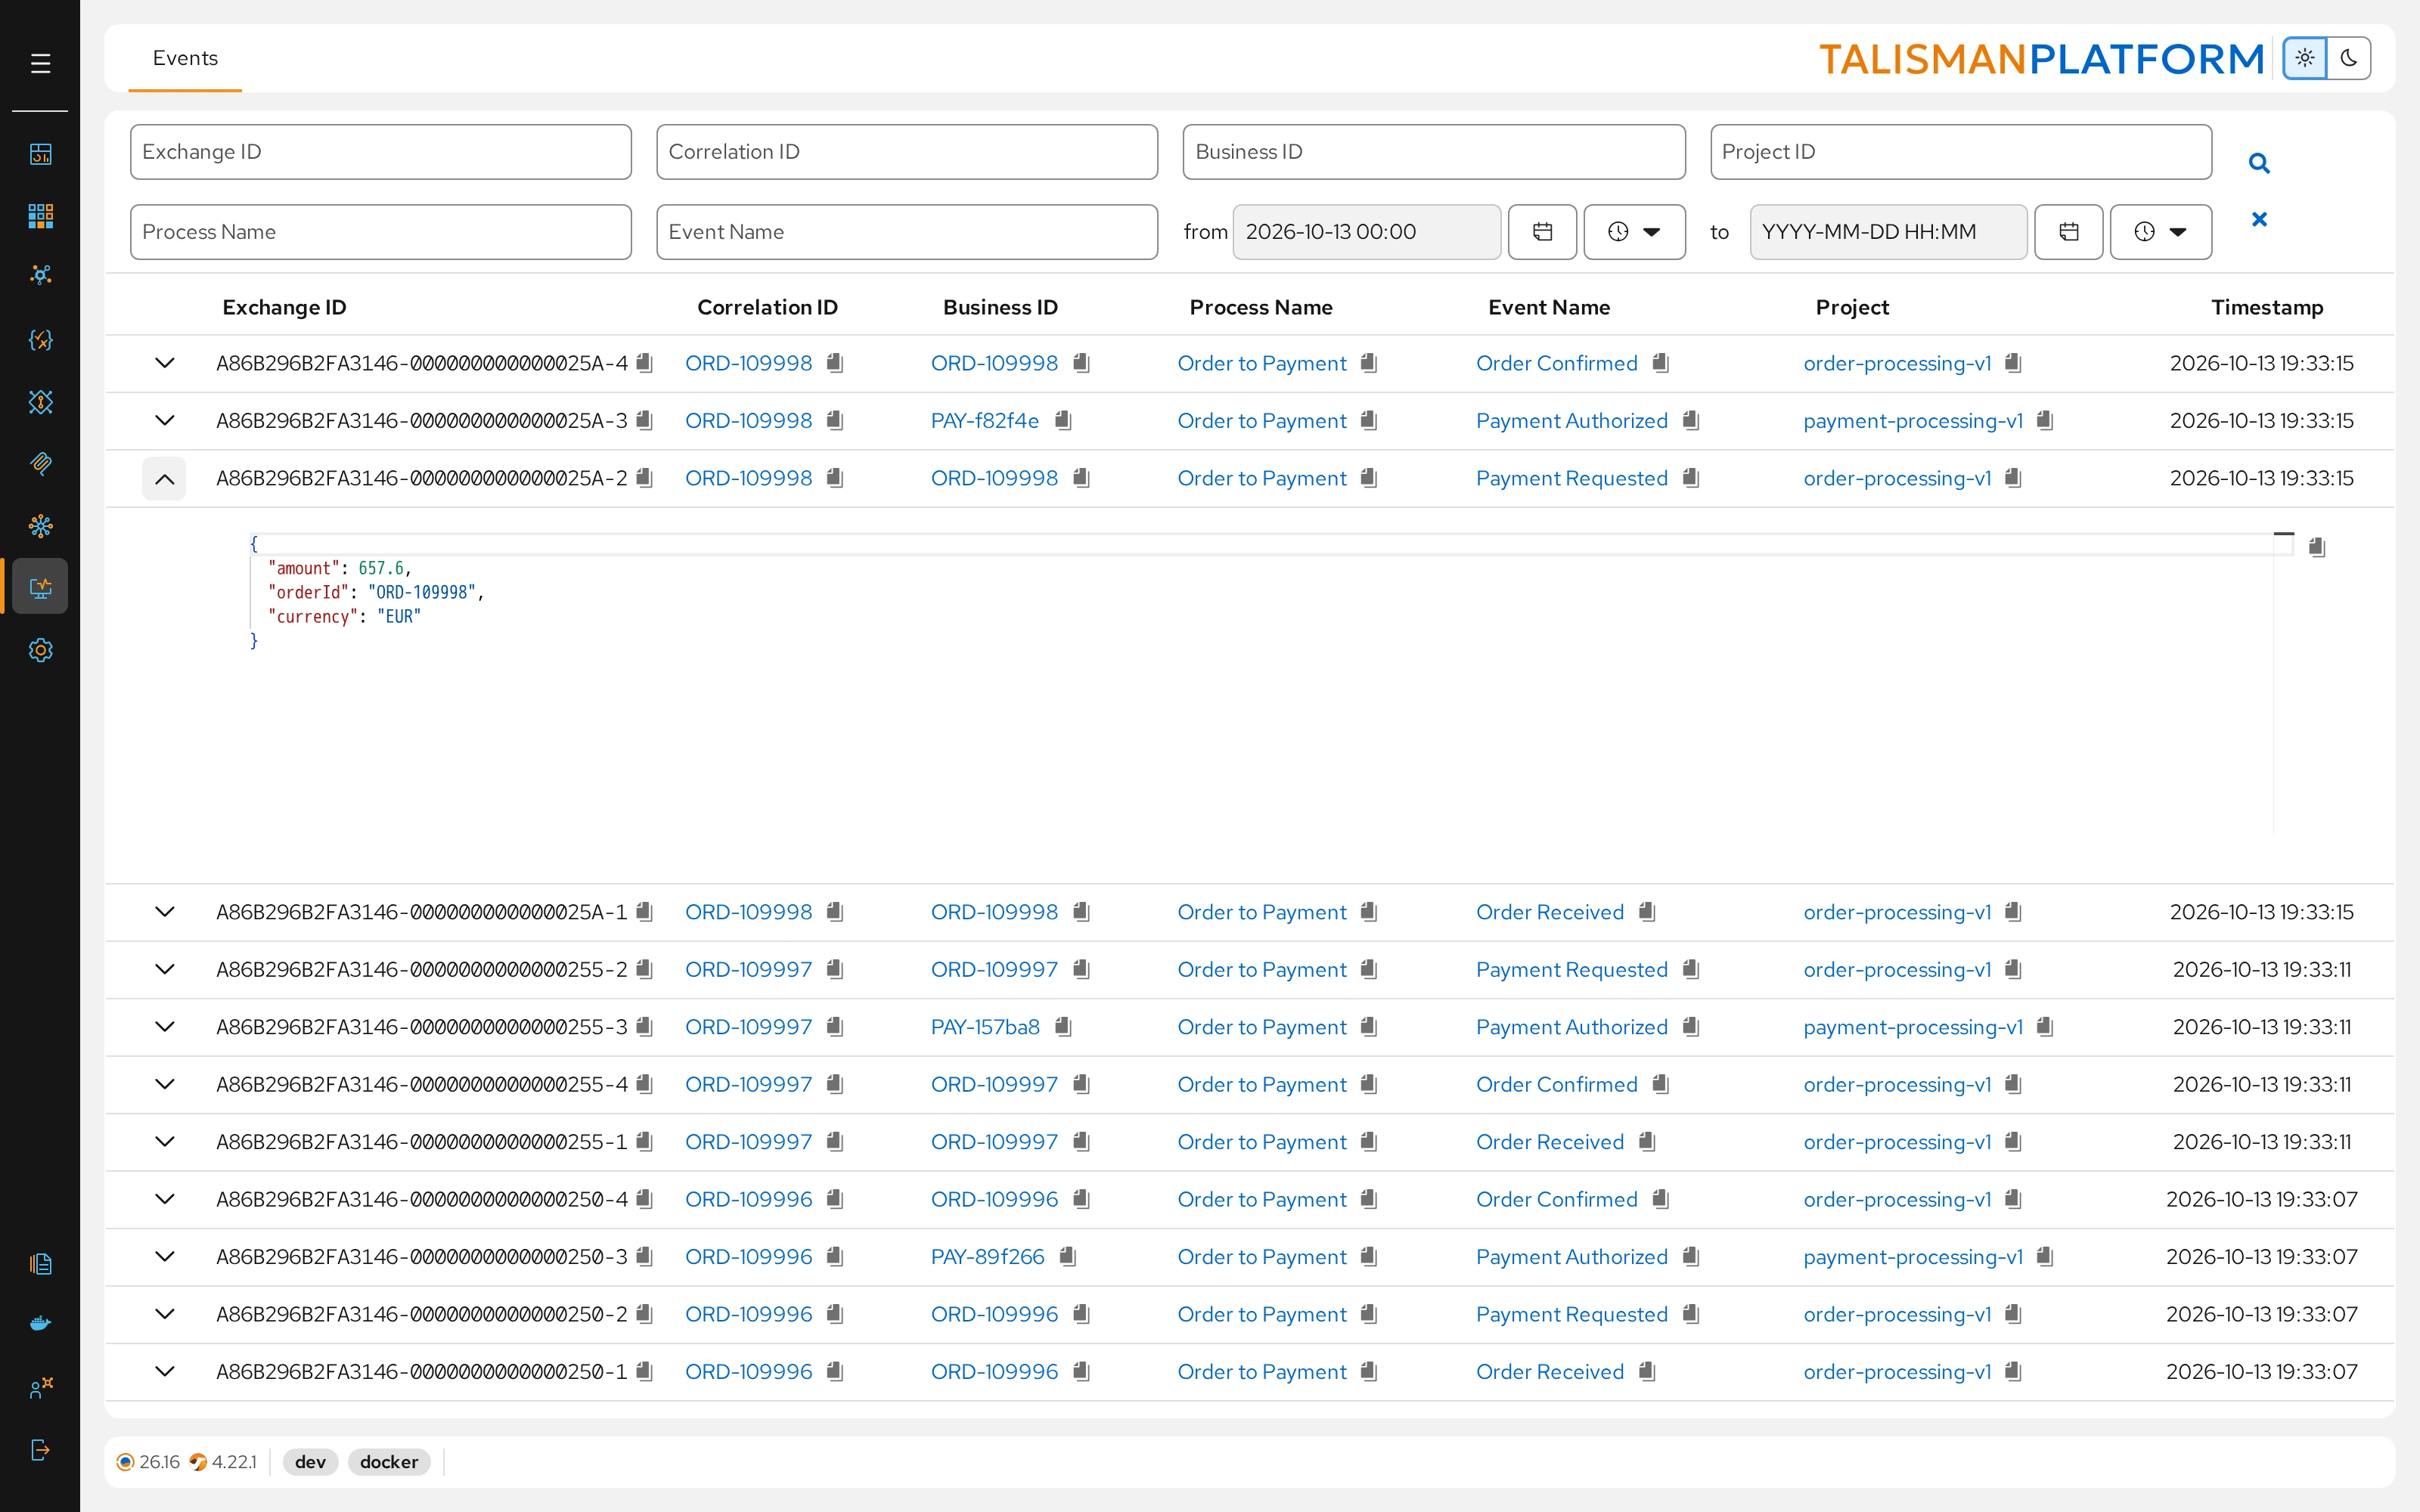Open the Order Confirmed link for ORD-109998

click(1556, 363)
